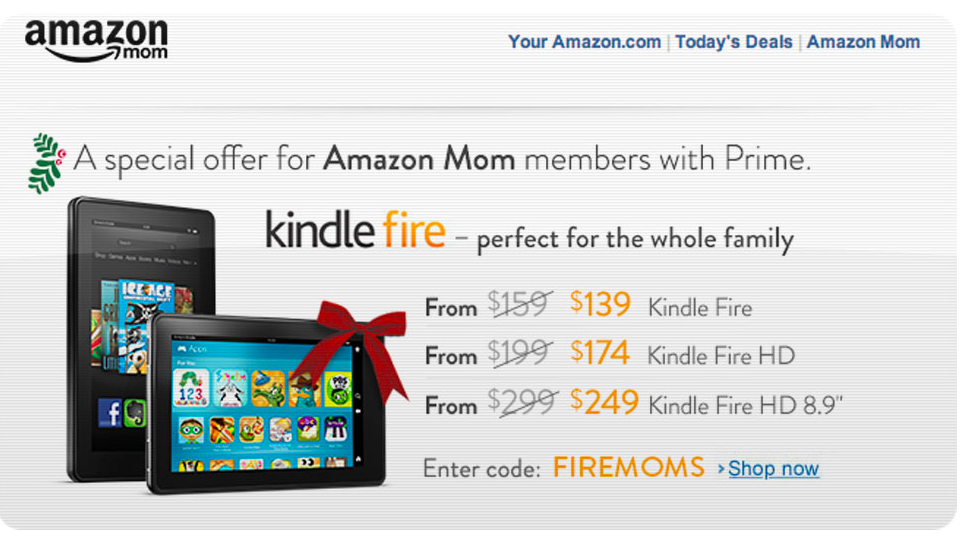Click the portrait Kindle Fire tablet image

[x=141, y=339]
